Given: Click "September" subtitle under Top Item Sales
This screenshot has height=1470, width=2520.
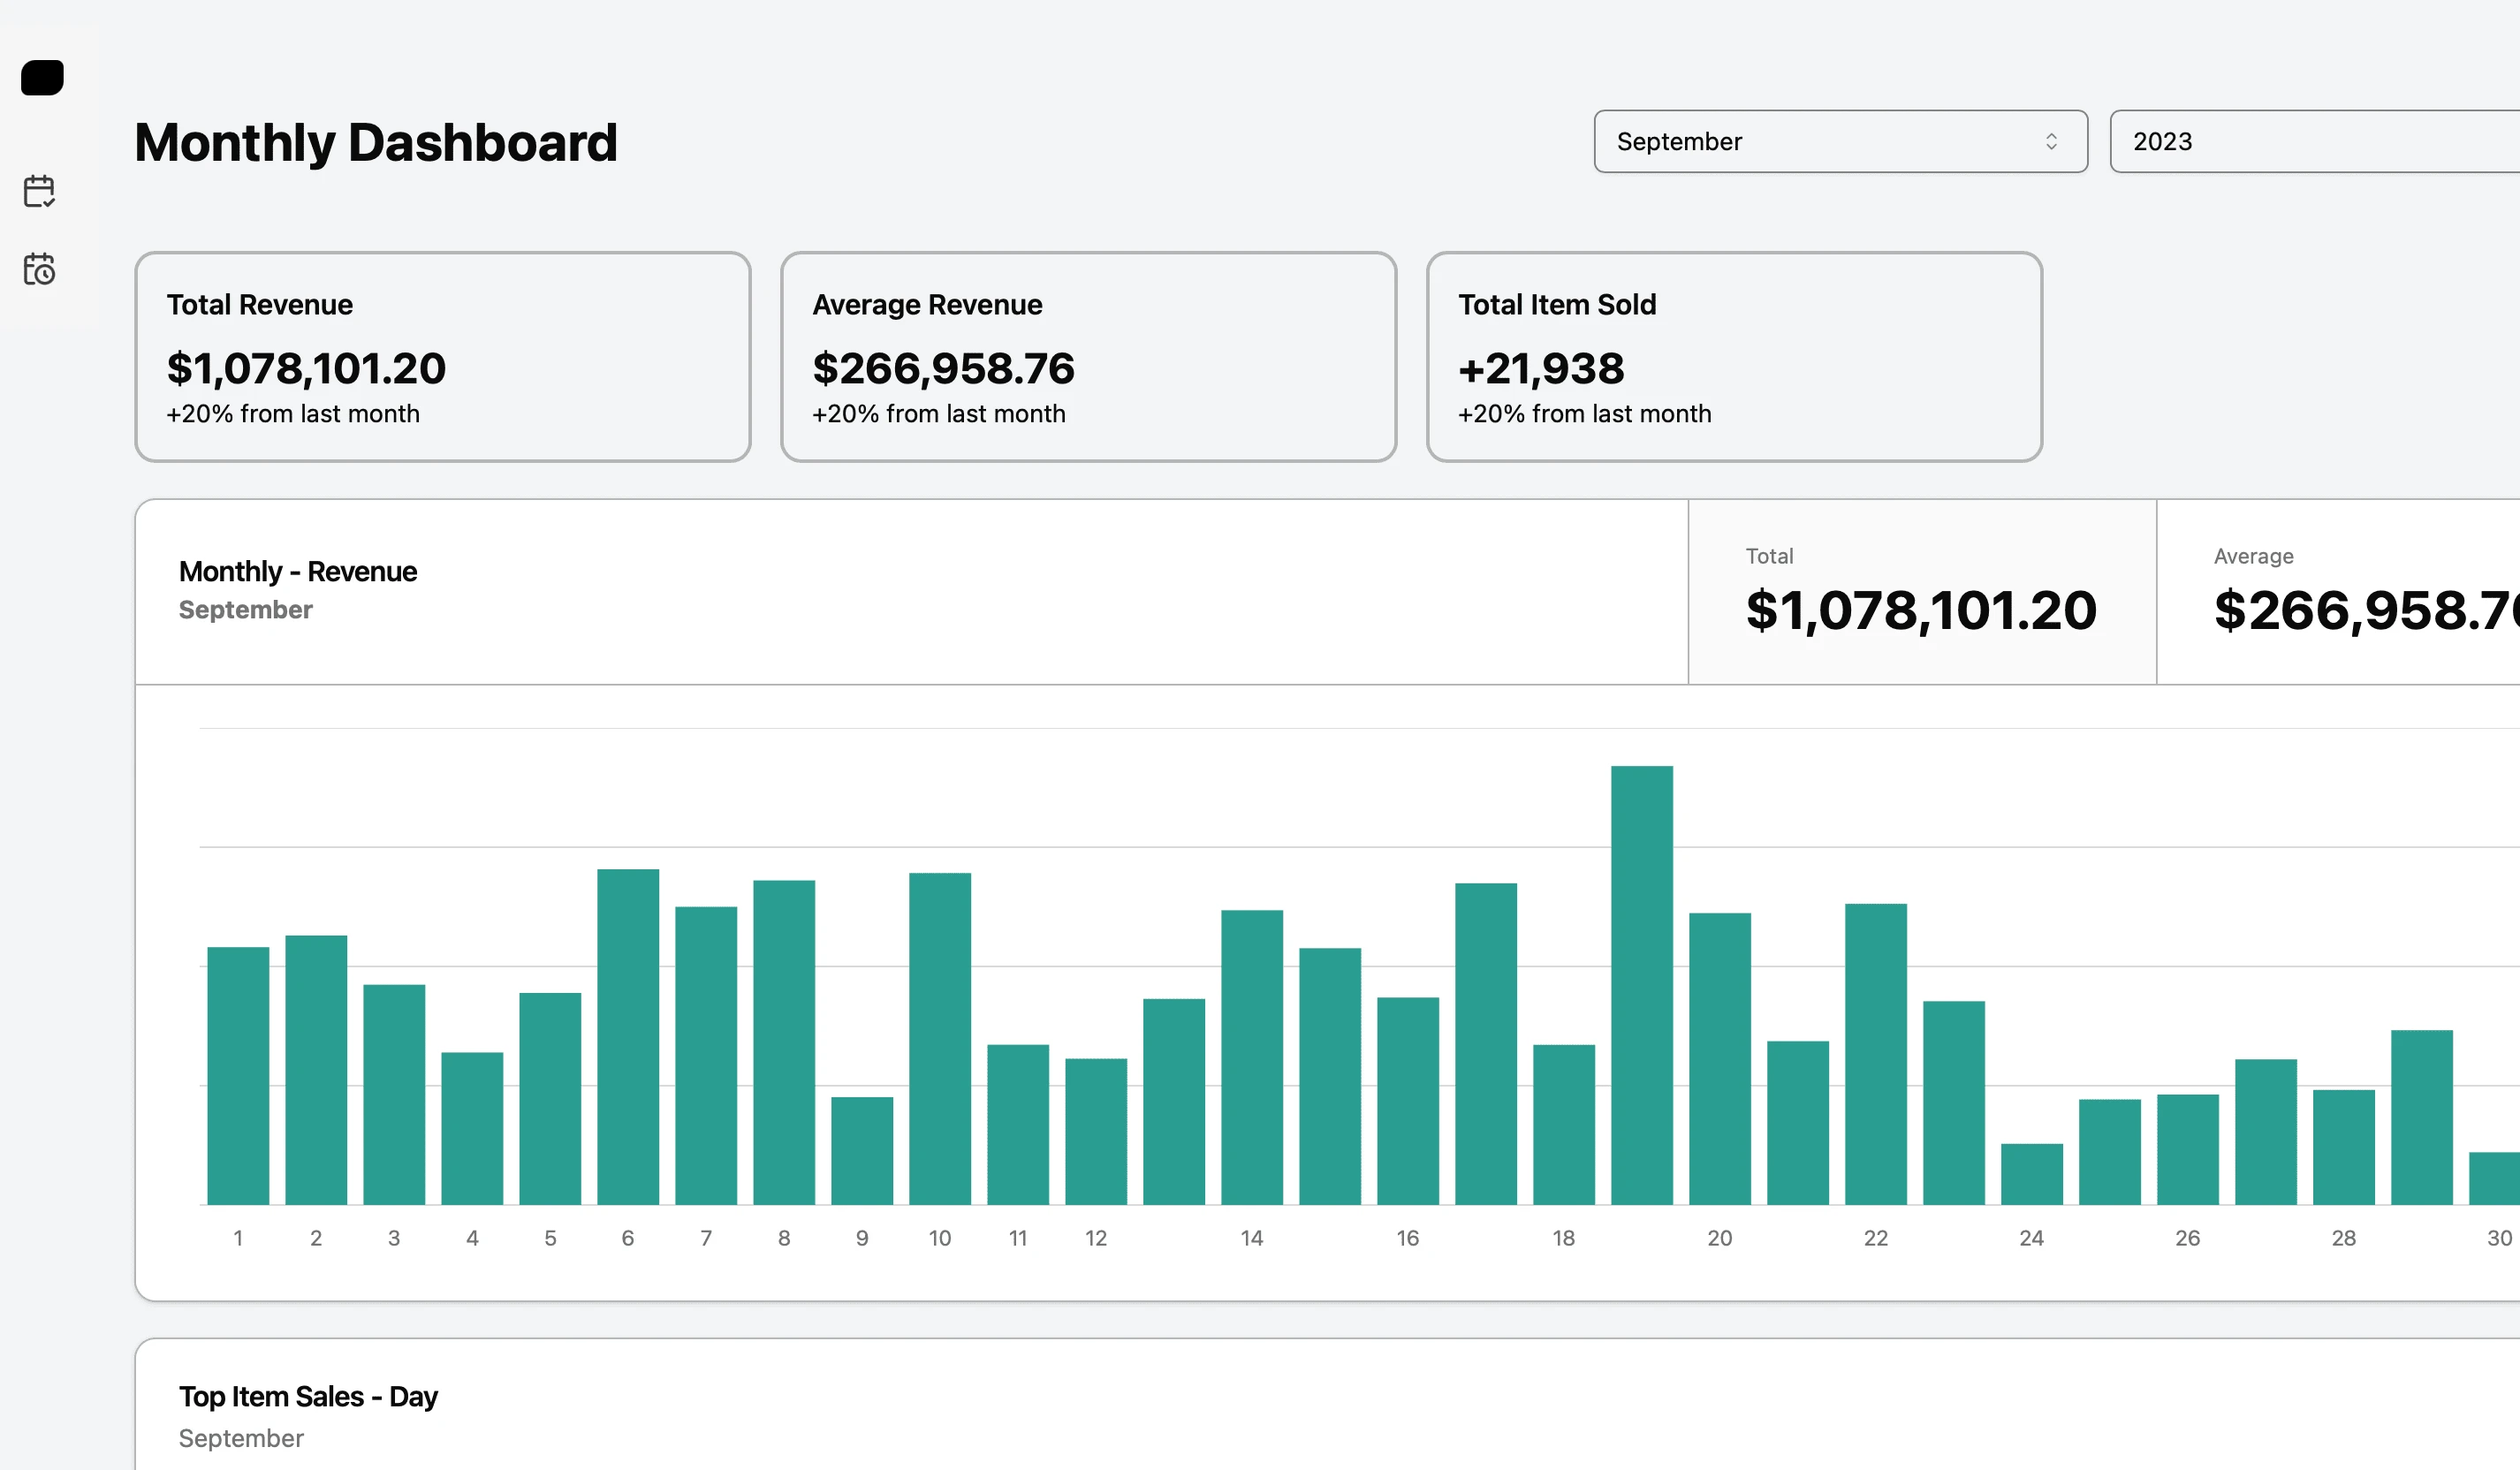Looking at the screenshot, I should (x=241, y=1438).
